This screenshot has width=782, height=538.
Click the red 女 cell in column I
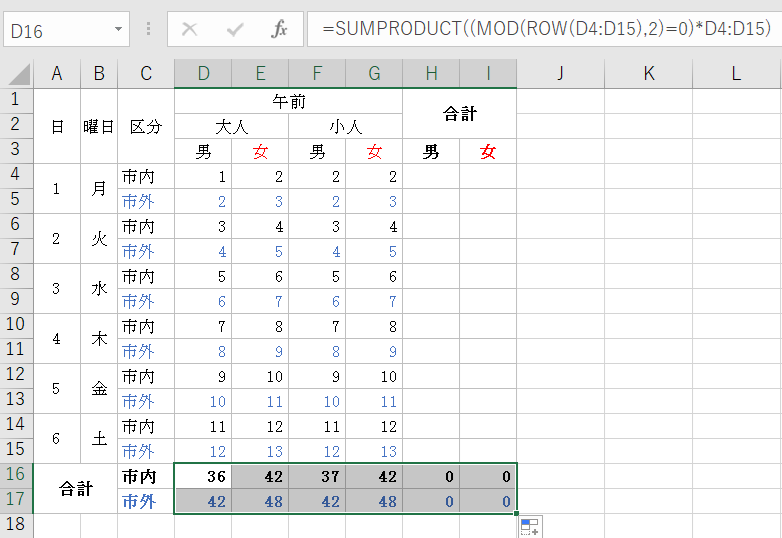[x=488, y=151]
